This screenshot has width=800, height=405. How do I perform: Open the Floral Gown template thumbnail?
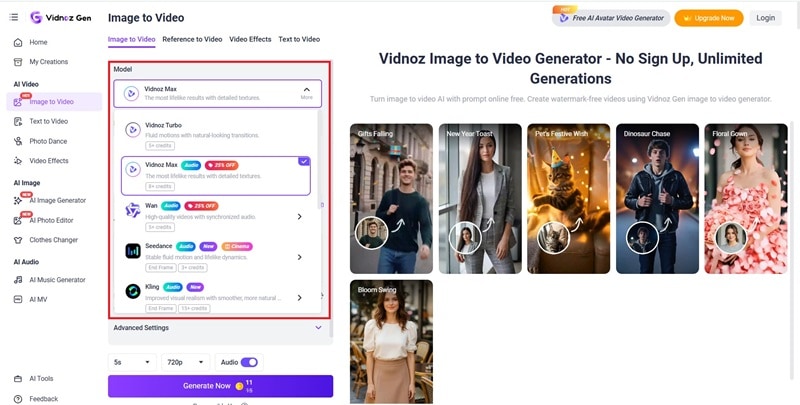pos(746,198)
